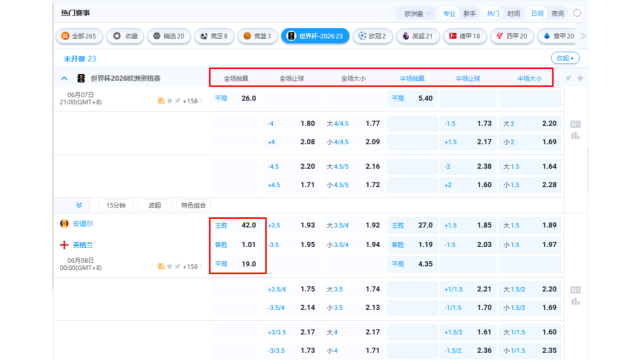Open the +159 more markets link
The height and width of the screenshot is (360, 640).
tap(192, 266)
